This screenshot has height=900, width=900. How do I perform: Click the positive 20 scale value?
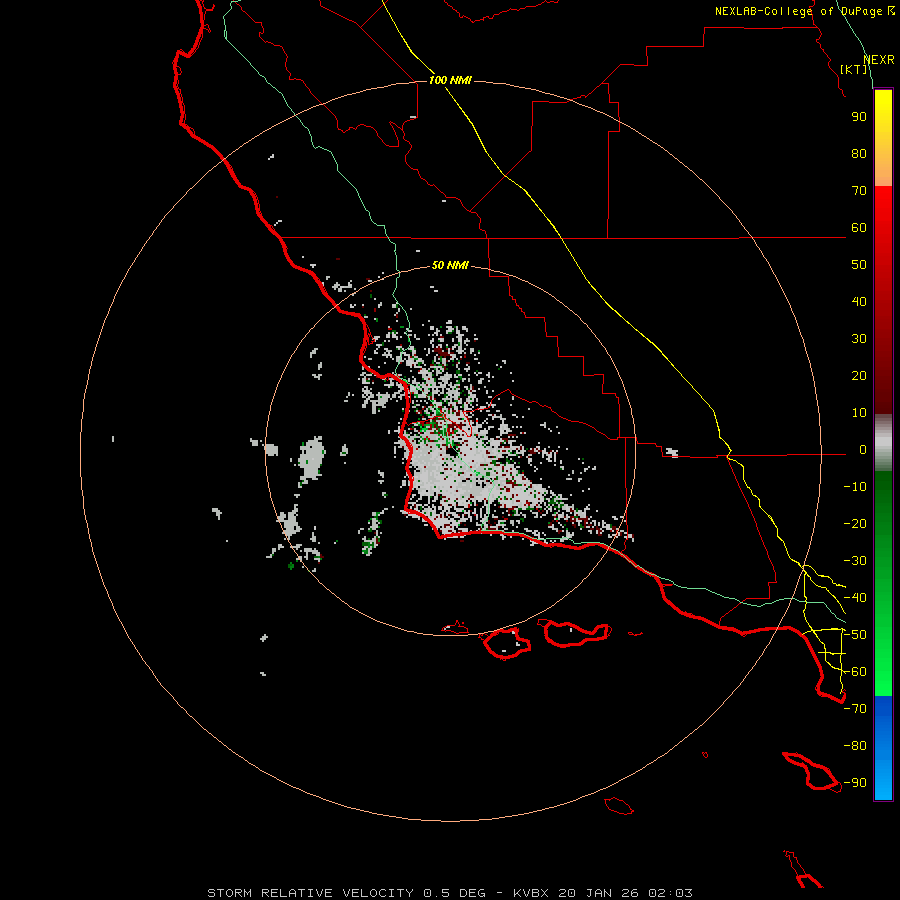[859, 376]
